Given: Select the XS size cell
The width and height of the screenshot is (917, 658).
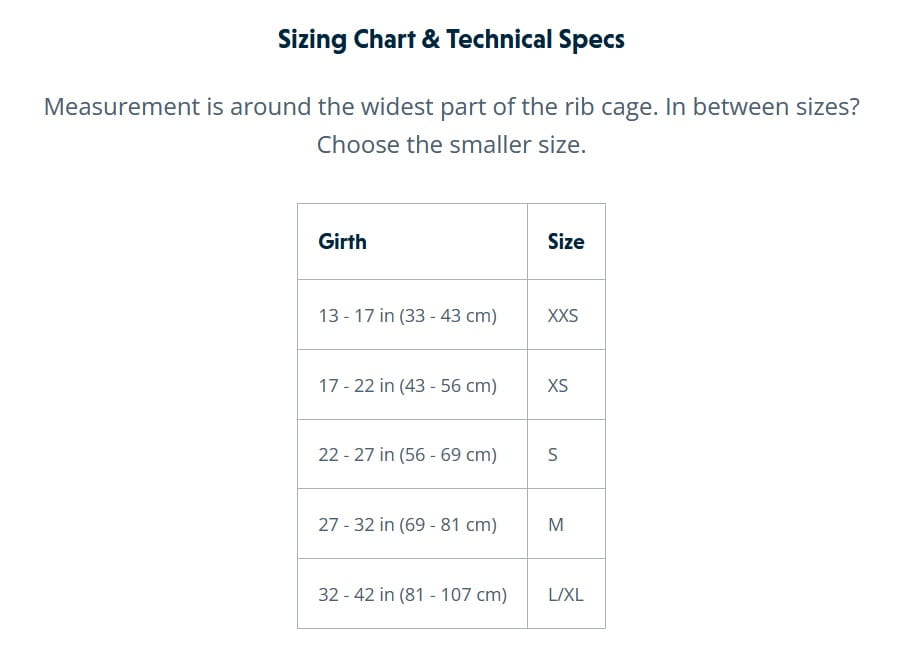Looking at the screenshot, I should click(558, 386).
